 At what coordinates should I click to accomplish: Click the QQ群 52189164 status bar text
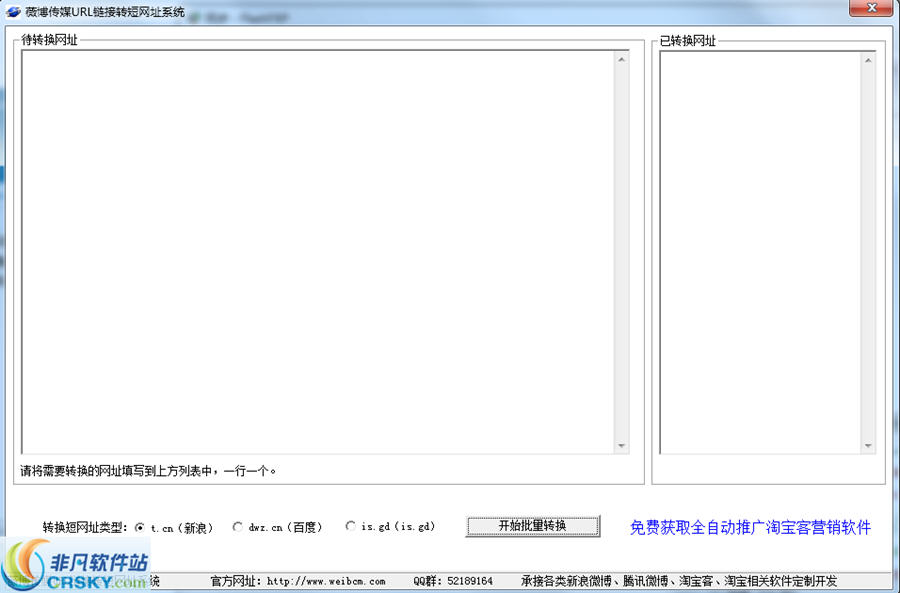454,580
